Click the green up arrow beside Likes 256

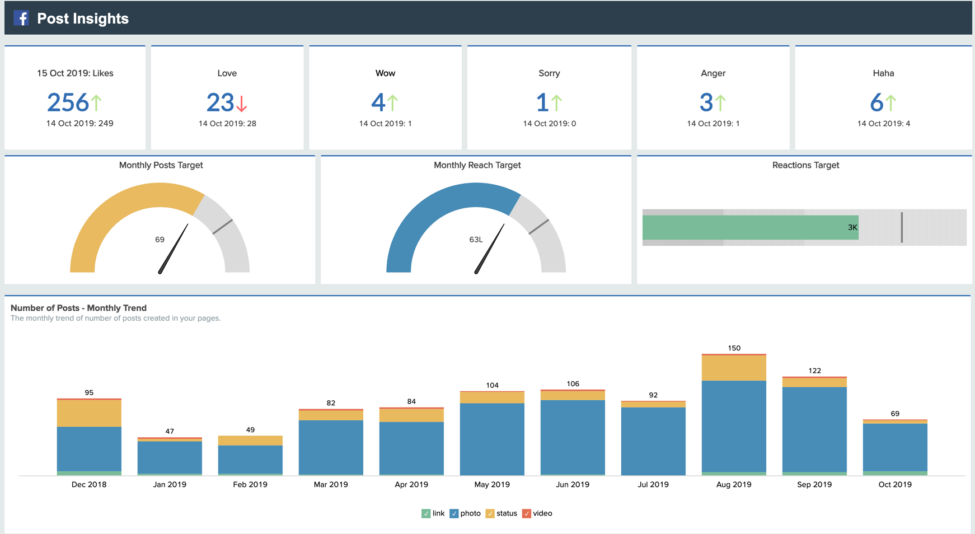[97, 102]
